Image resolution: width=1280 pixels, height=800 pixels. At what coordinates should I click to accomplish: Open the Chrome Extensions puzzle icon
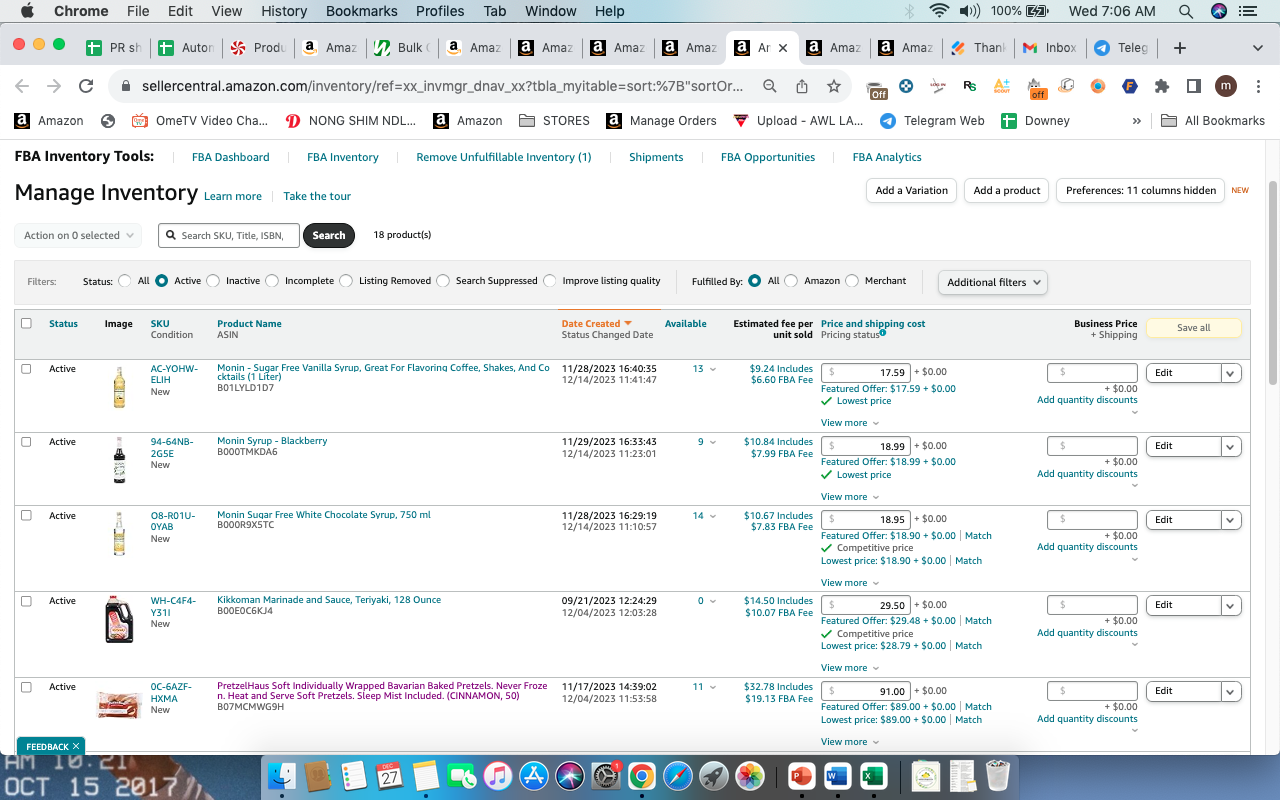[1162, 87]
